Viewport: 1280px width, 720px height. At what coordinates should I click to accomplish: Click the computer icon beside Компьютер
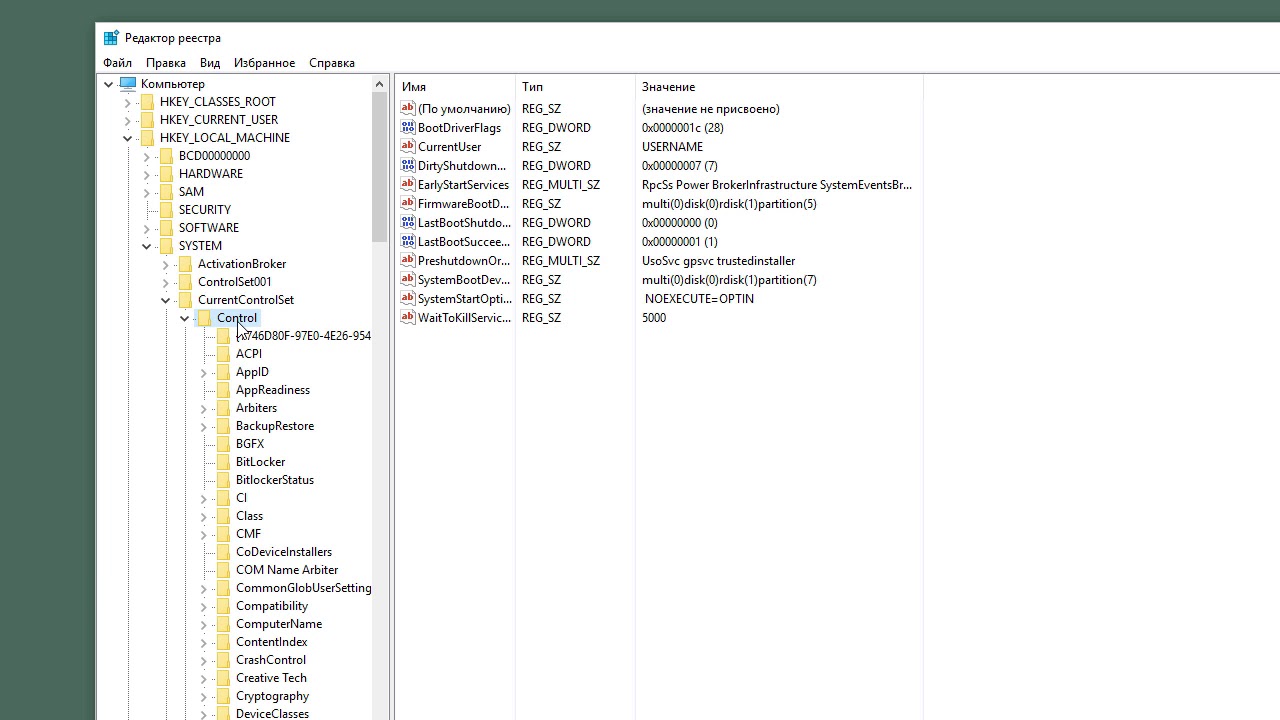click(127, 84)
